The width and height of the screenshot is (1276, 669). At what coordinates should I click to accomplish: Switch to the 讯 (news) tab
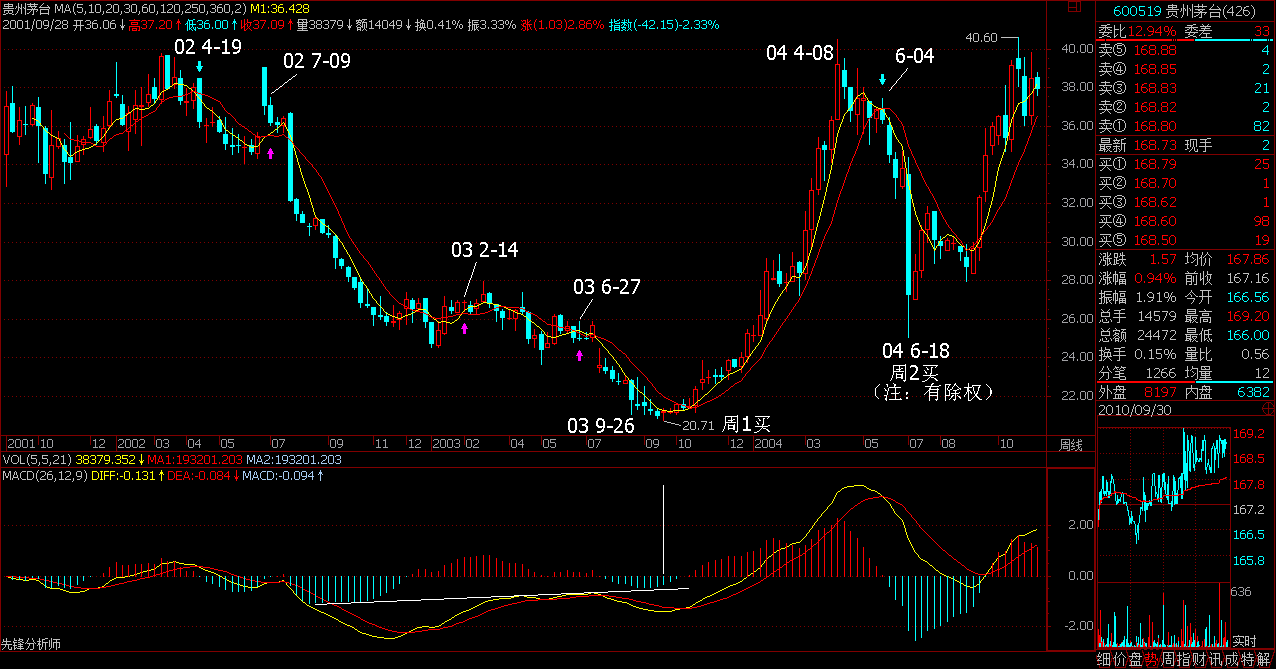tap(1216, 659)
